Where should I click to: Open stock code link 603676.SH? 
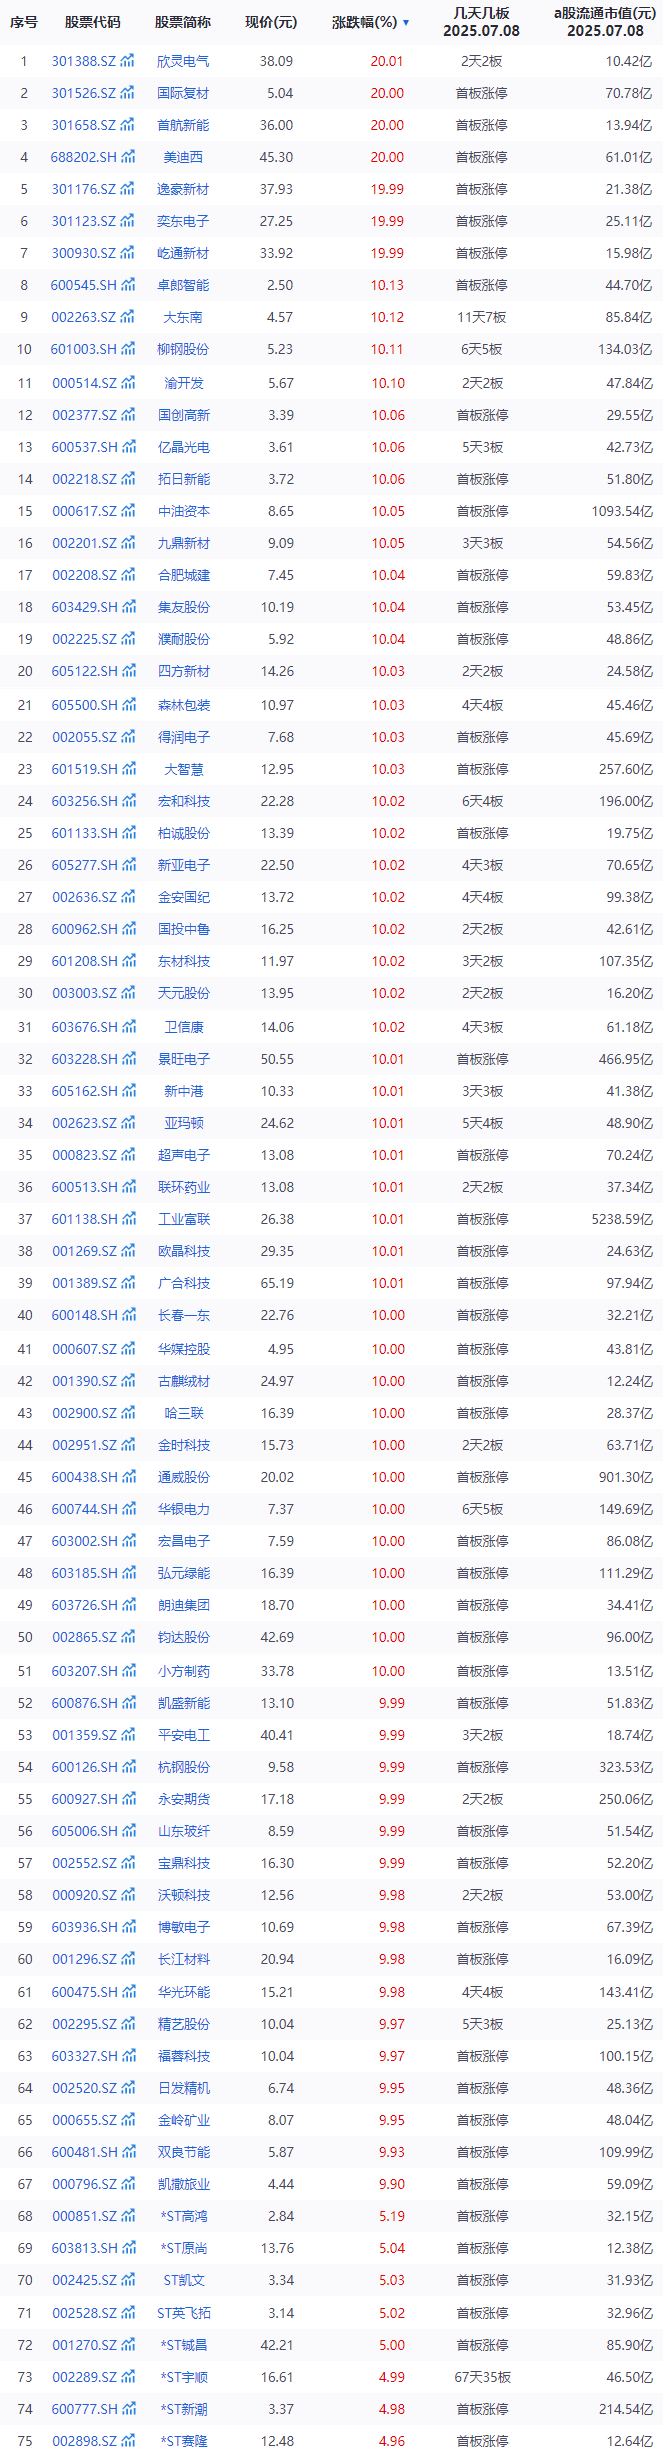pos(84,1027)
